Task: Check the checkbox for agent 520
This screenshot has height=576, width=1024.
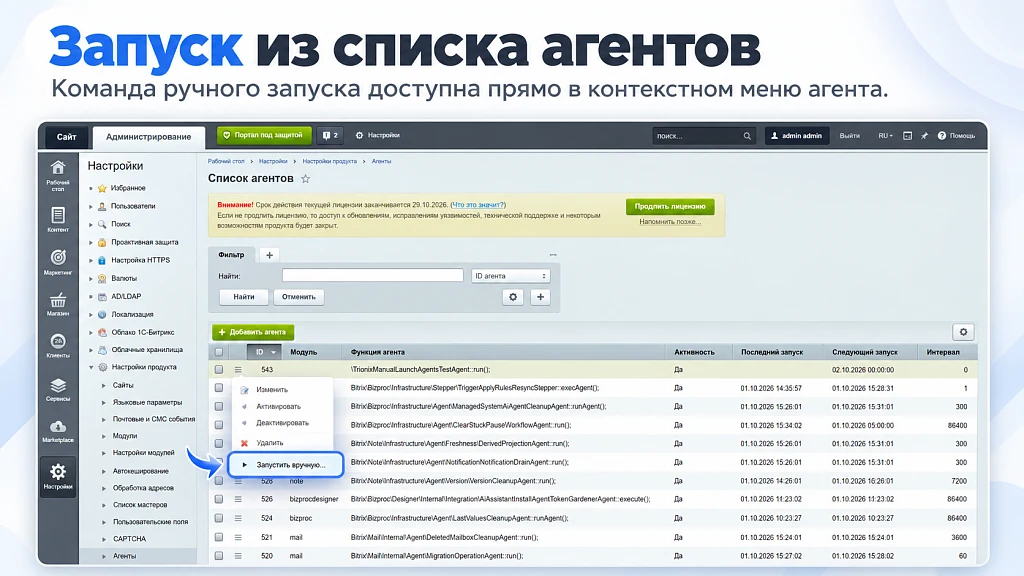Action: (219, 556)
